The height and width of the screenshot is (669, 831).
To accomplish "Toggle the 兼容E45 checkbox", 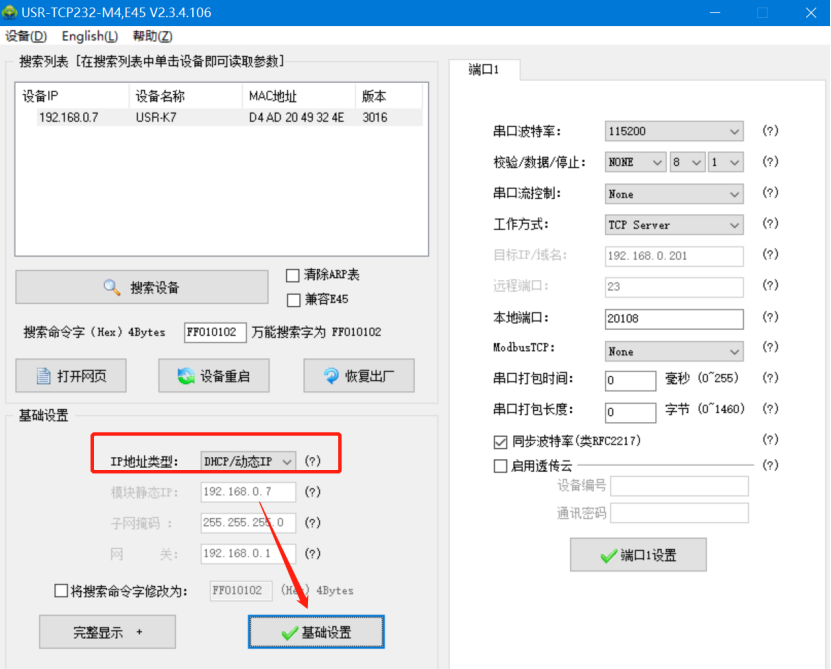I will click(293, 299).
